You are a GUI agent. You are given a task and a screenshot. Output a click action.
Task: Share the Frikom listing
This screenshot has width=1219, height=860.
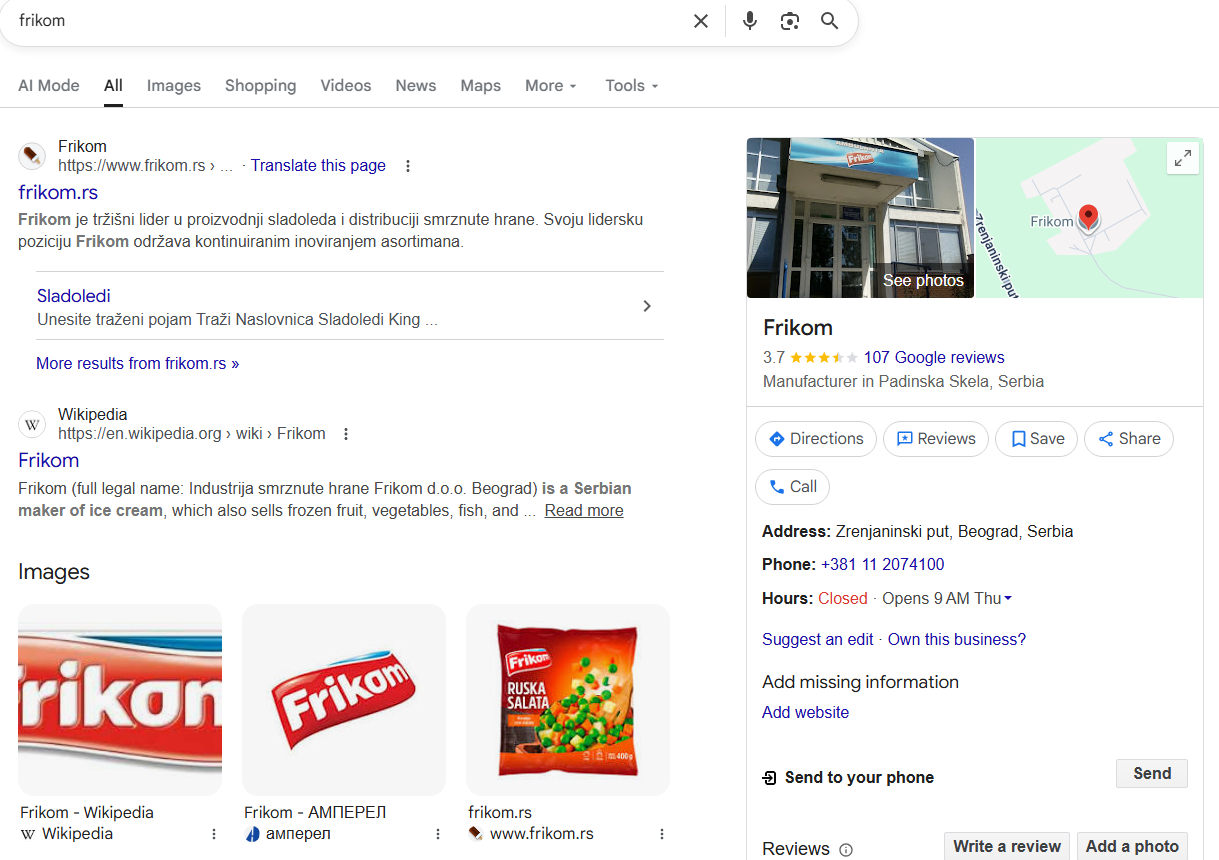[x=1129, y=439]
